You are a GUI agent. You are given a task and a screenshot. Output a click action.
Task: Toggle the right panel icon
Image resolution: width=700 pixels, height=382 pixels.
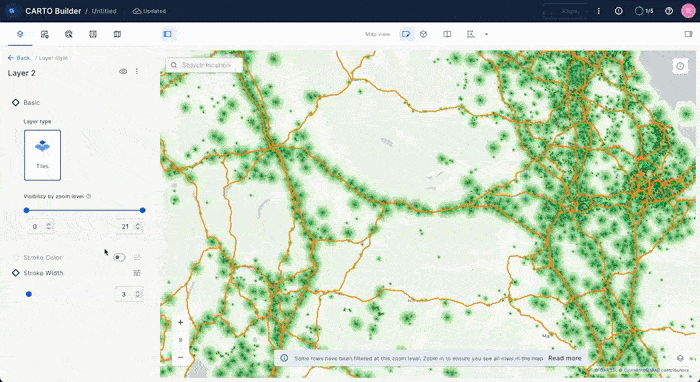[688, 34]
